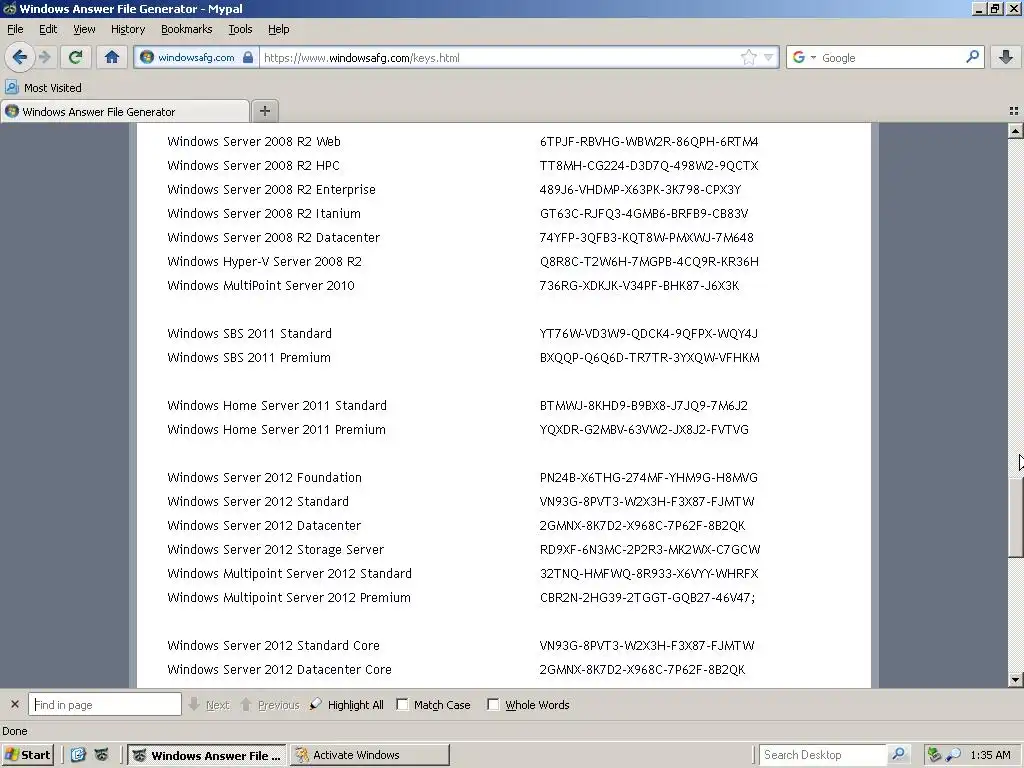The image size is (1024, 768).
Task: Click the Search Desktop field
Action: coord(823,755)
